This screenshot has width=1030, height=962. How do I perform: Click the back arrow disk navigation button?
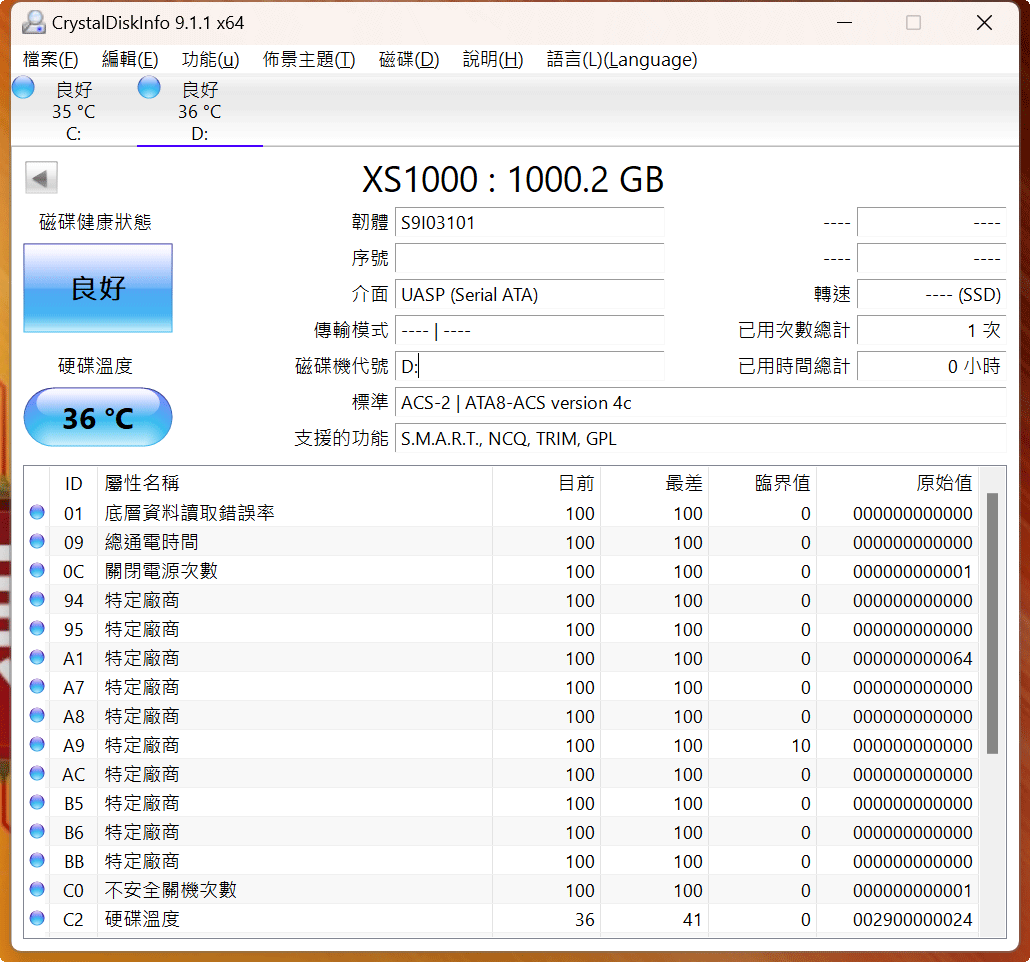(x=41, y=177)
